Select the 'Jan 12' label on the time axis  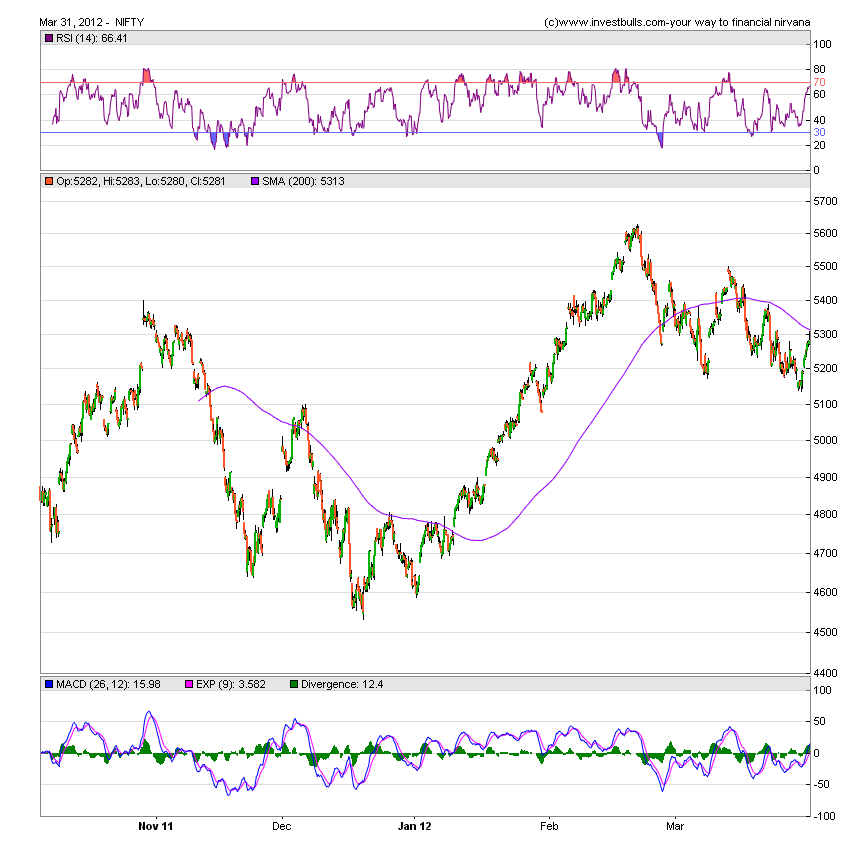pos(414,827)
